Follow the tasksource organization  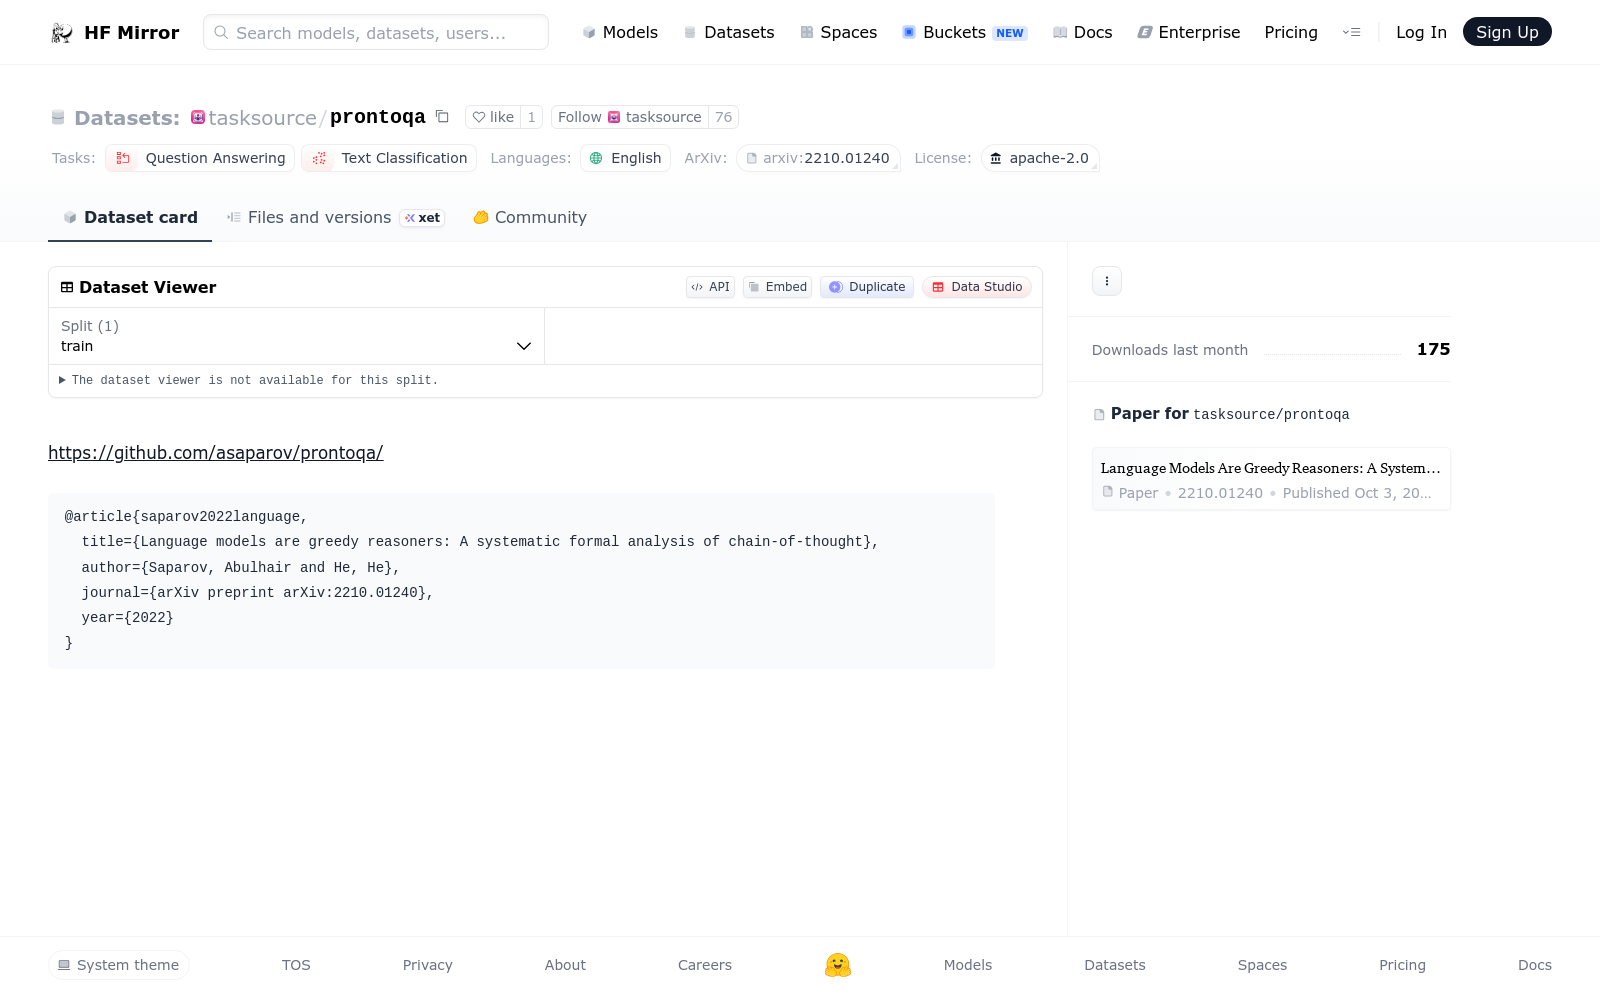[x=630, y=117]
